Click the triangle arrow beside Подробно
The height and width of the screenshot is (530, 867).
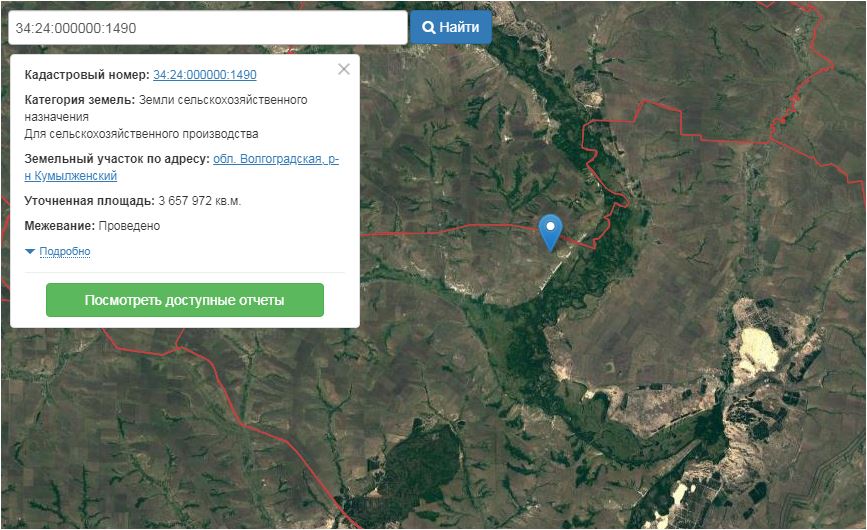tap(30, 251)
